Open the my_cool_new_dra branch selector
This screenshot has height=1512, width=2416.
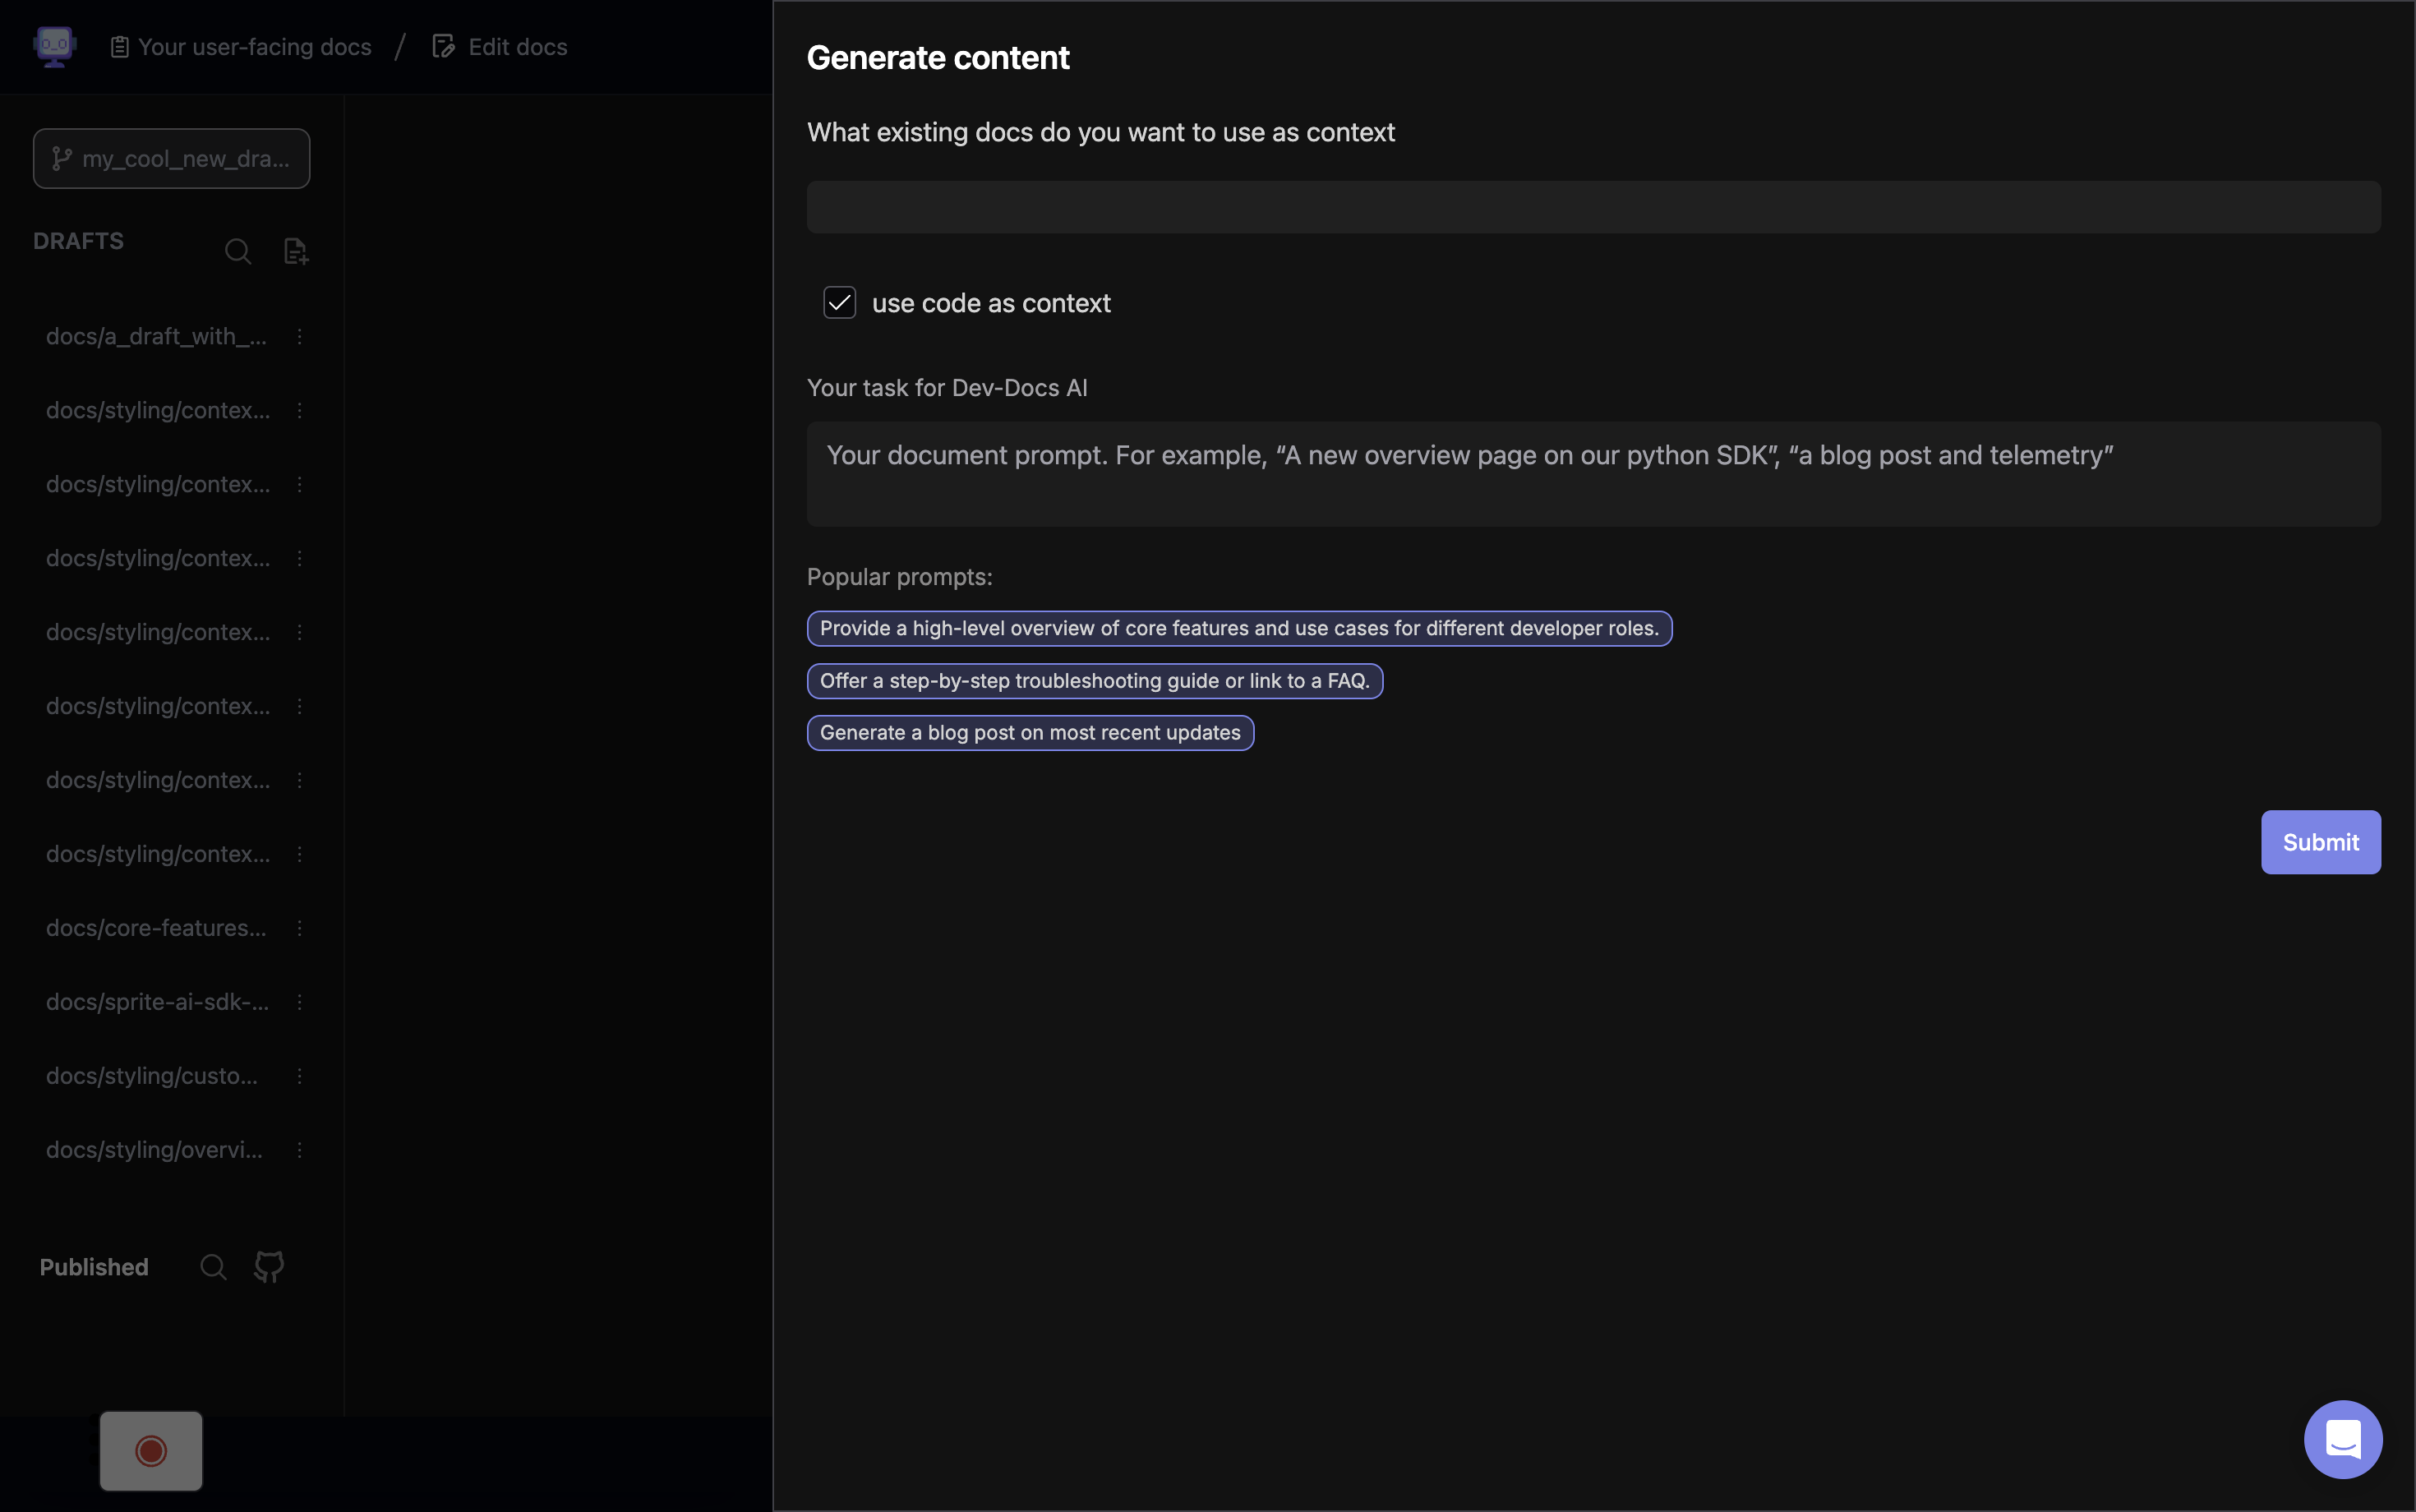click(x=171, y=158)
